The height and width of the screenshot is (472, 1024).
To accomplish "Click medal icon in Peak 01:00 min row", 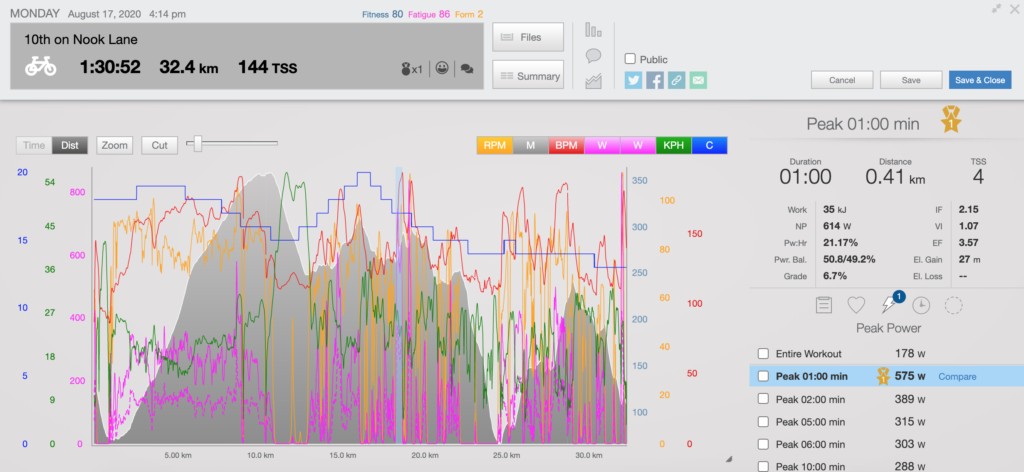I will pyautogui.click(x=884, y=376).
